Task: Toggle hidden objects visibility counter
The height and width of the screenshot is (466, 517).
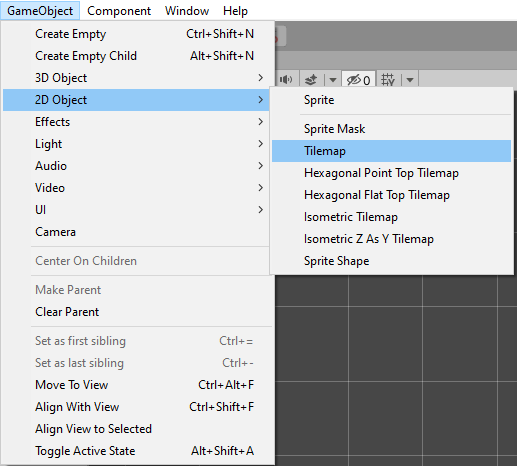Action: [x=359, y=80]
